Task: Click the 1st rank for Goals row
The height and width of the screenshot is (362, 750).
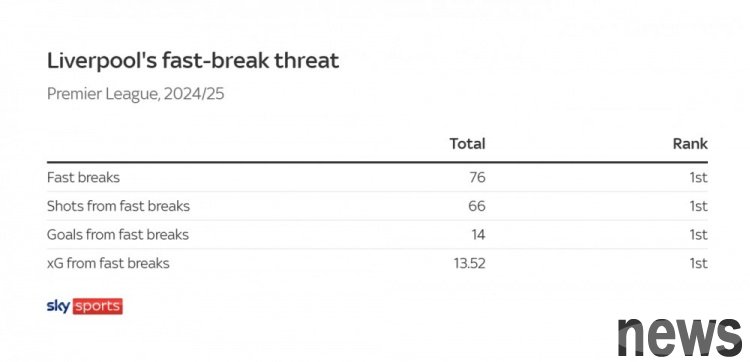Action: click(x=698, y=235)
